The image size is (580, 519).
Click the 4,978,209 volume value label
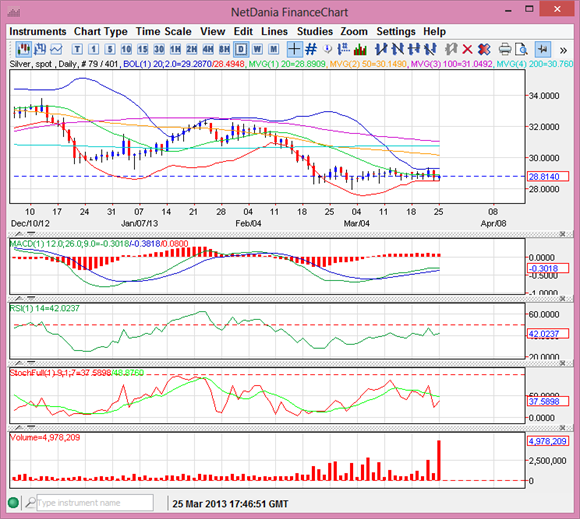coord(548,441)
